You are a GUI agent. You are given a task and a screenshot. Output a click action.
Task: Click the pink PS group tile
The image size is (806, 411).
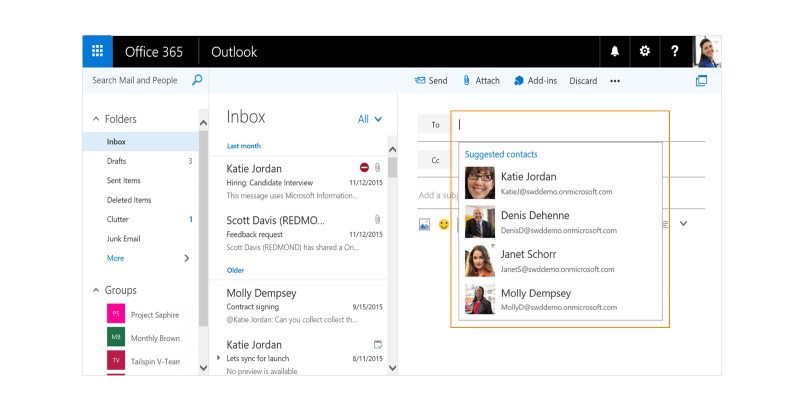pos(116,313)
